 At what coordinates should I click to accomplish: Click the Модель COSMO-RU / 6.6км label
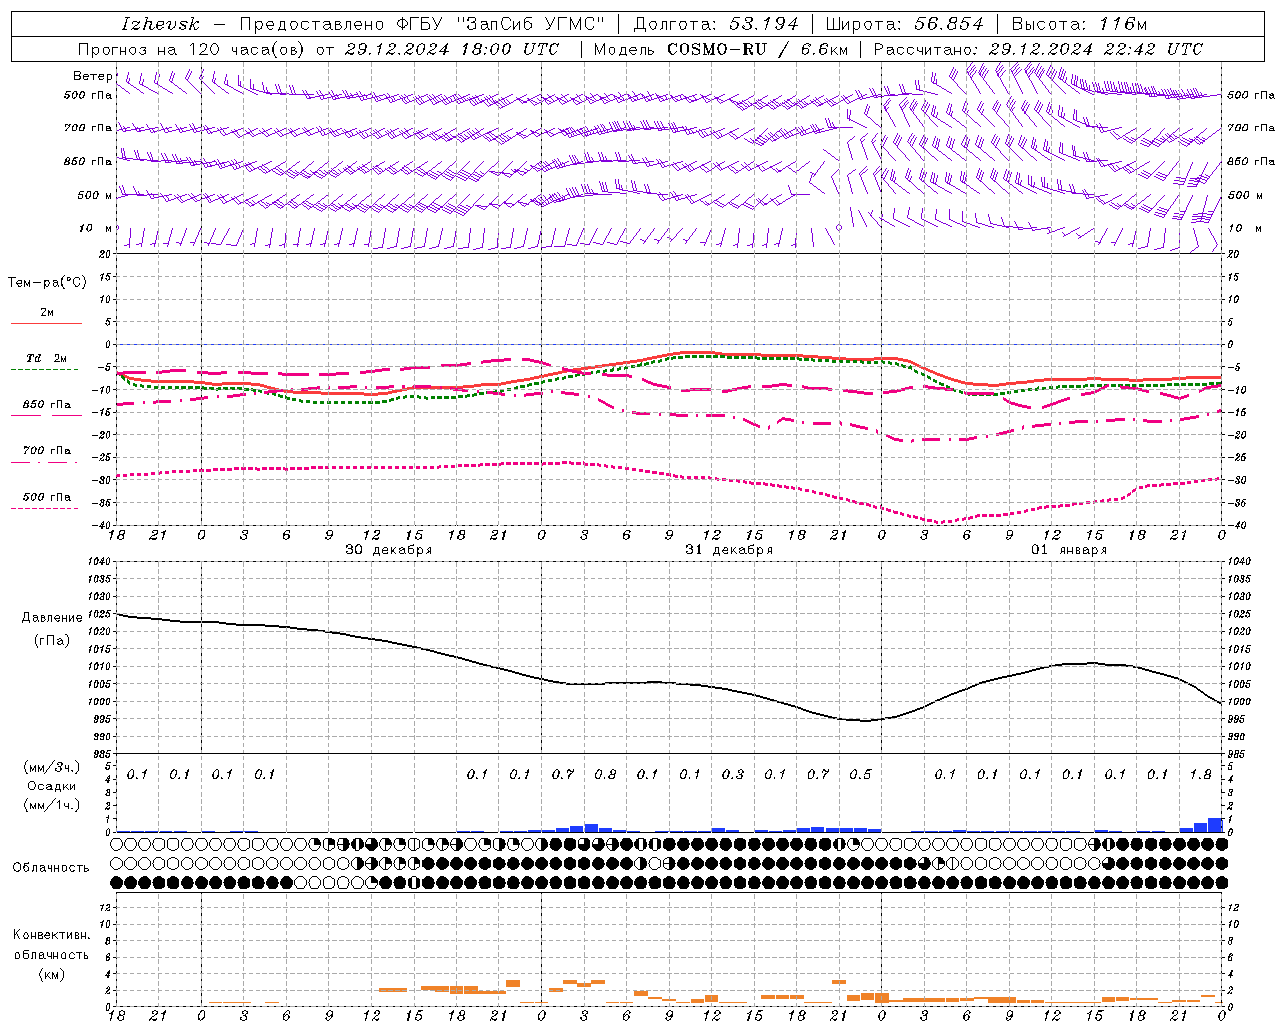pyautogui.click(x=721, y=49)
